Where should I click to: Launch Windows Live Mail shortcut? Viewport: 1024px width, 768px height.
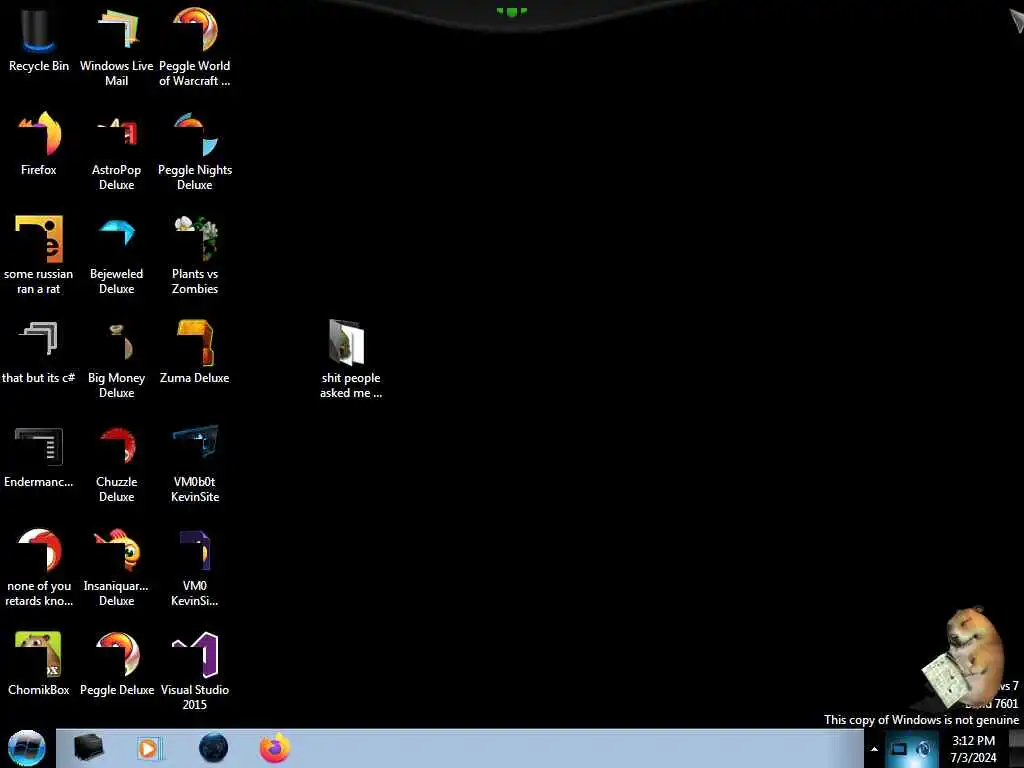point(116,48)
